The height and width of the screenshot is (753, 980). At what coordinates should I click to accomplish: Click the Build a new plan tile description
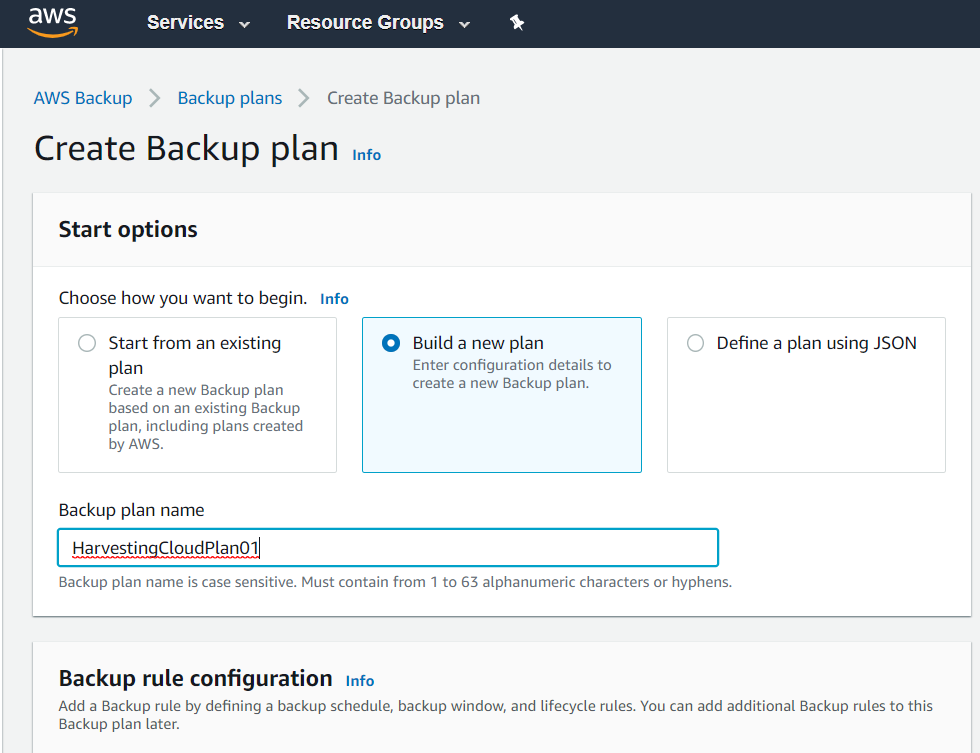coord(512,374)
